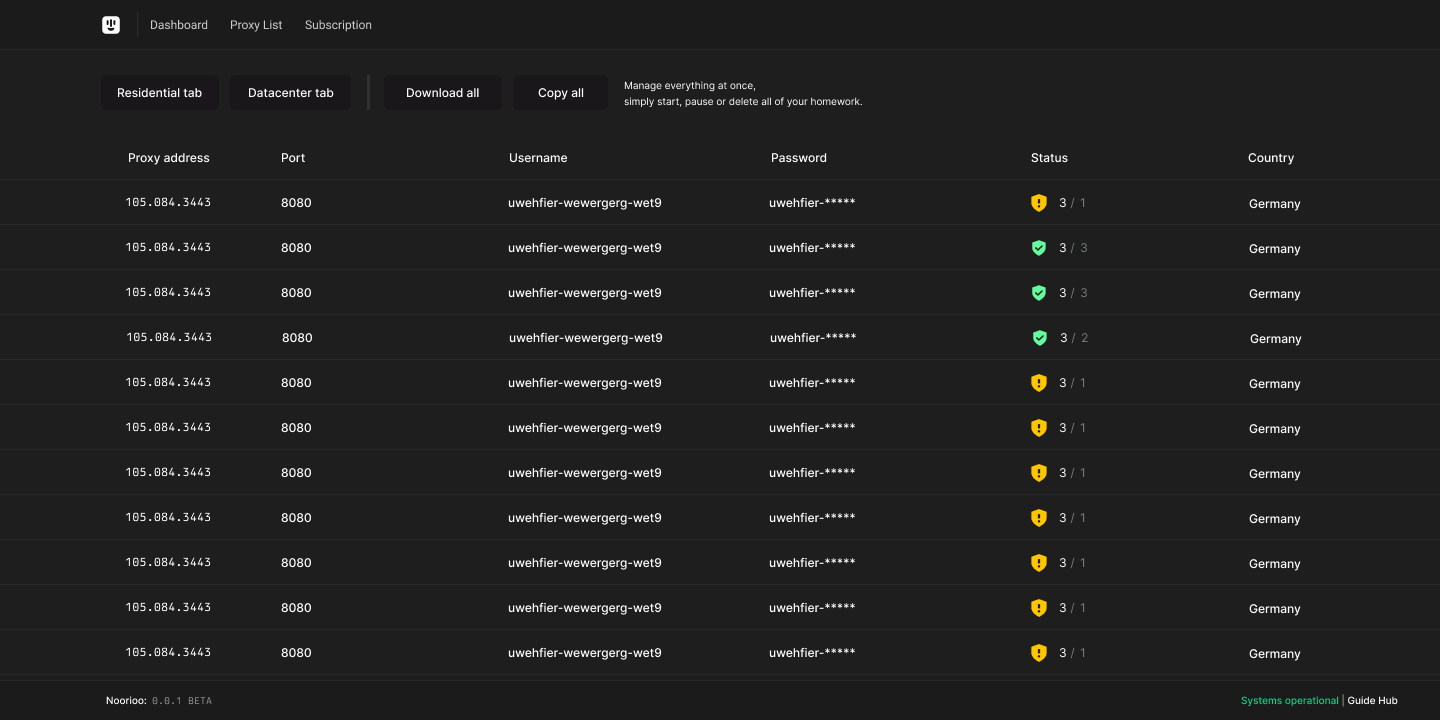The image size is (1440, 720).
Task: Navigate to the Dashboard
Action: pyautogui.click(x=179, y=24)
